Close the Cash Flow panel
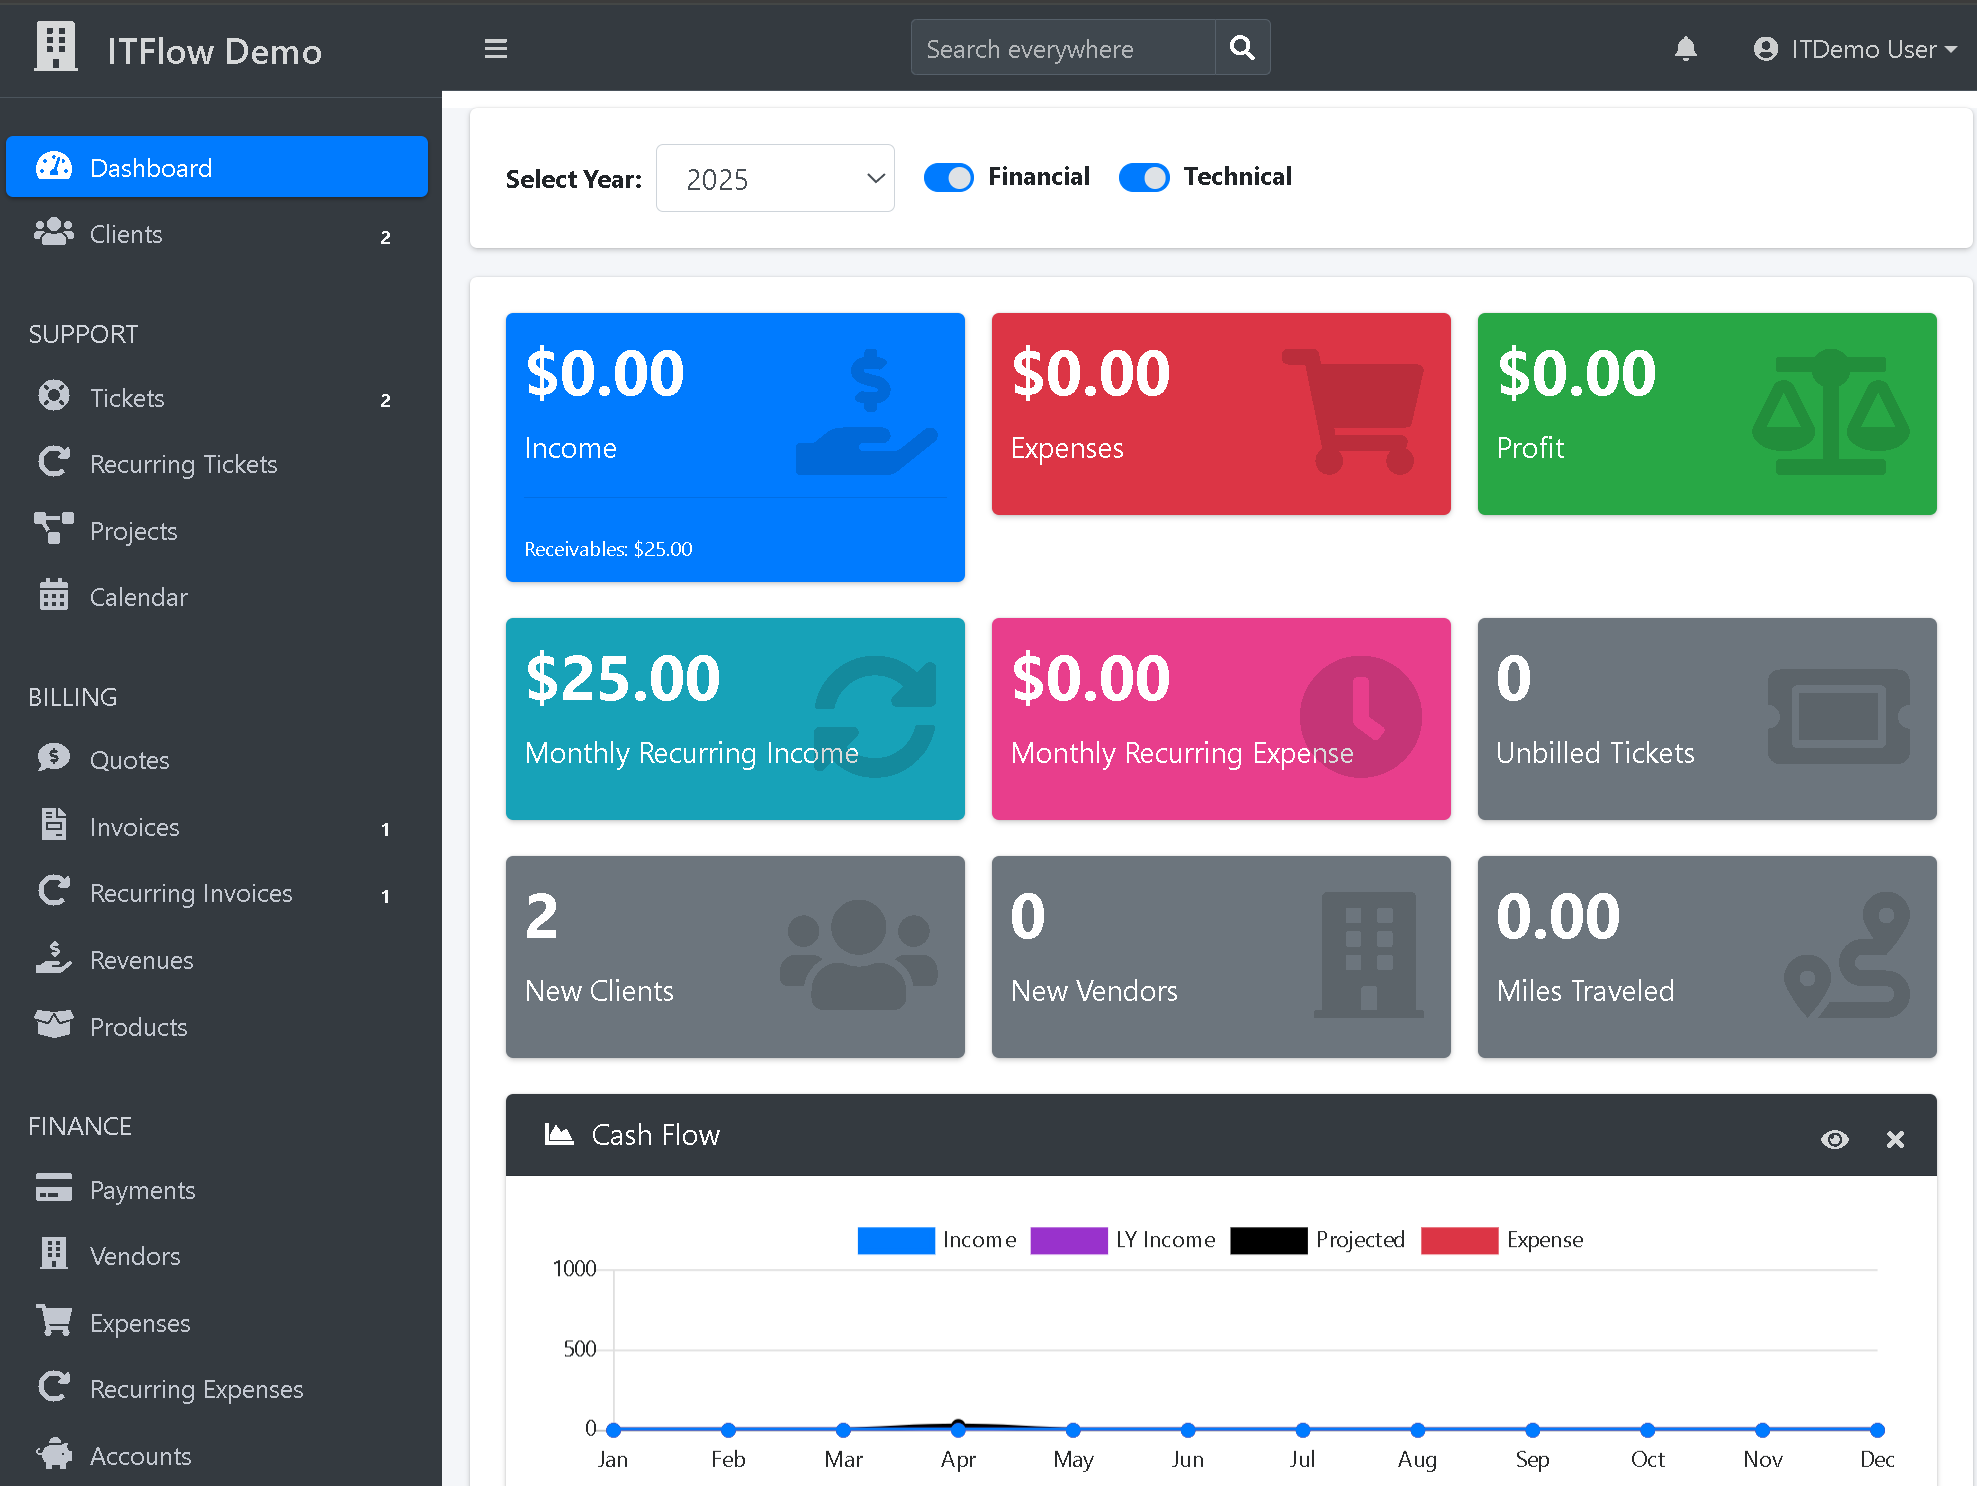 [1895, 1139]
